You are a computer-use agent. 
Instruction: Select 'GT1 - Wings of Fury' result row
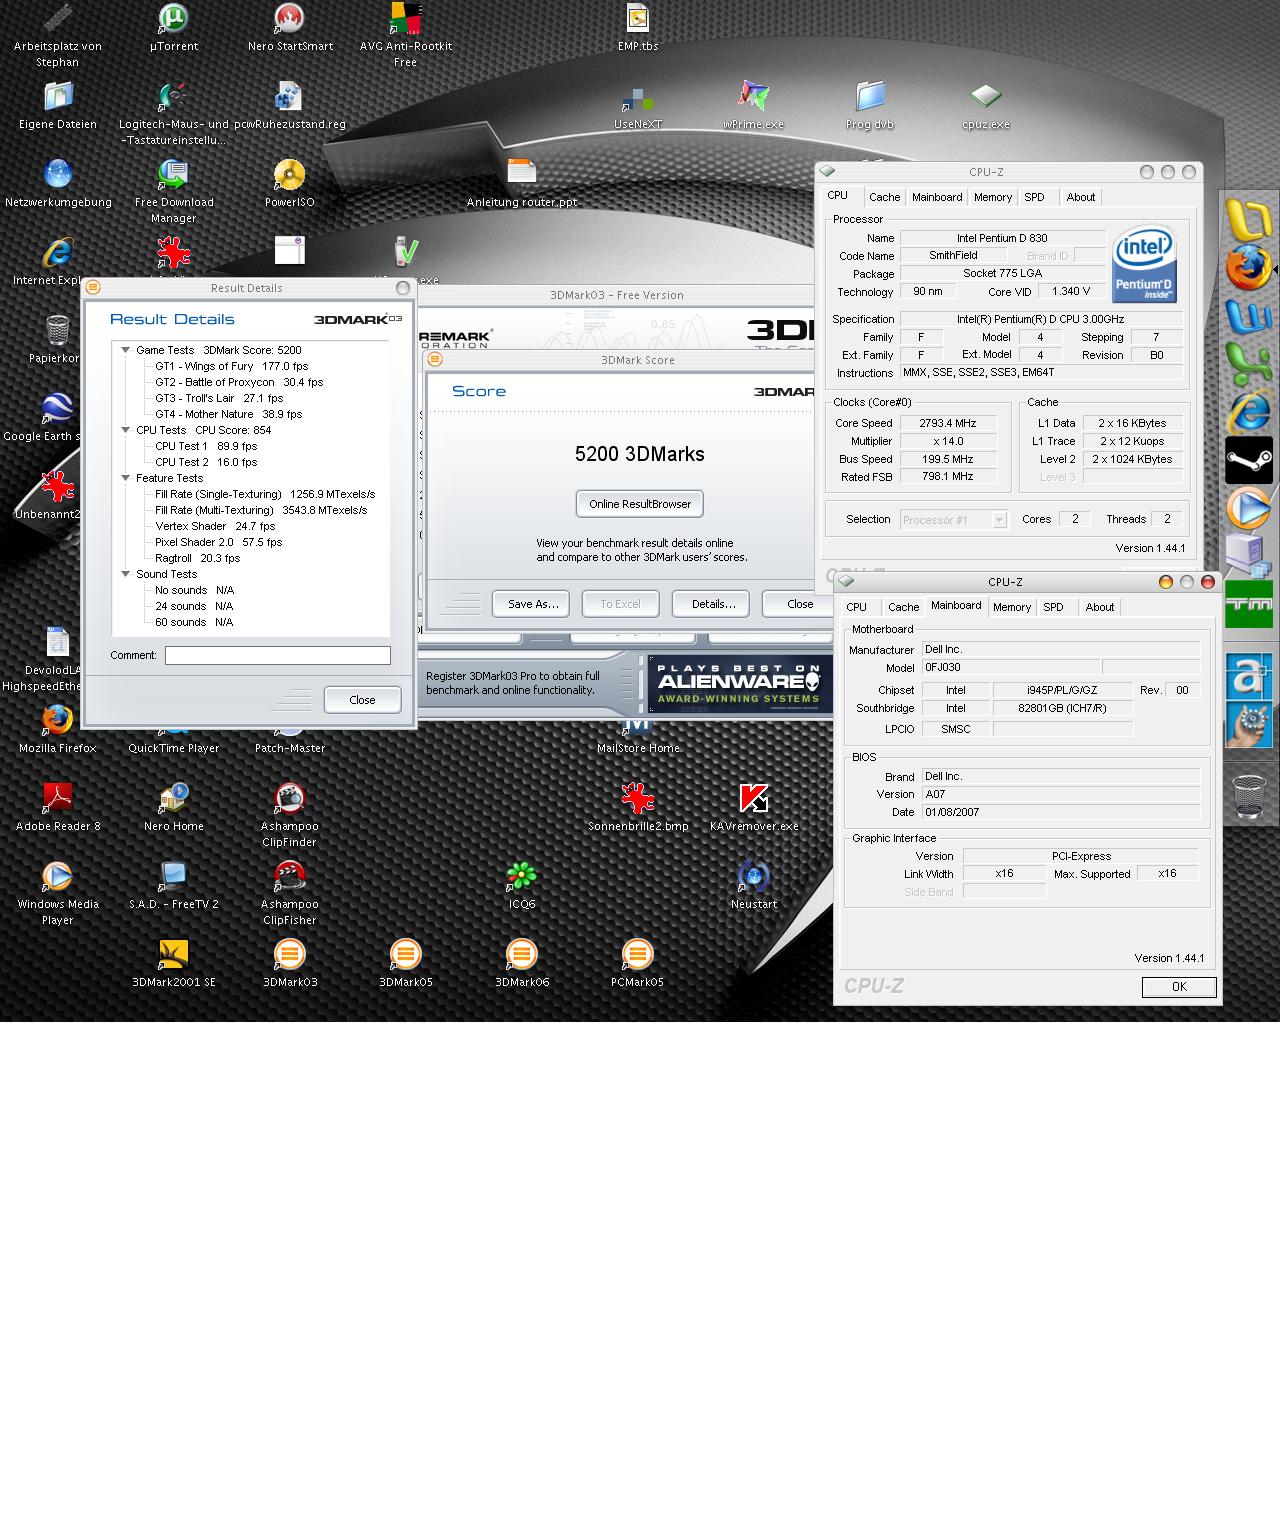pos(232,366)
